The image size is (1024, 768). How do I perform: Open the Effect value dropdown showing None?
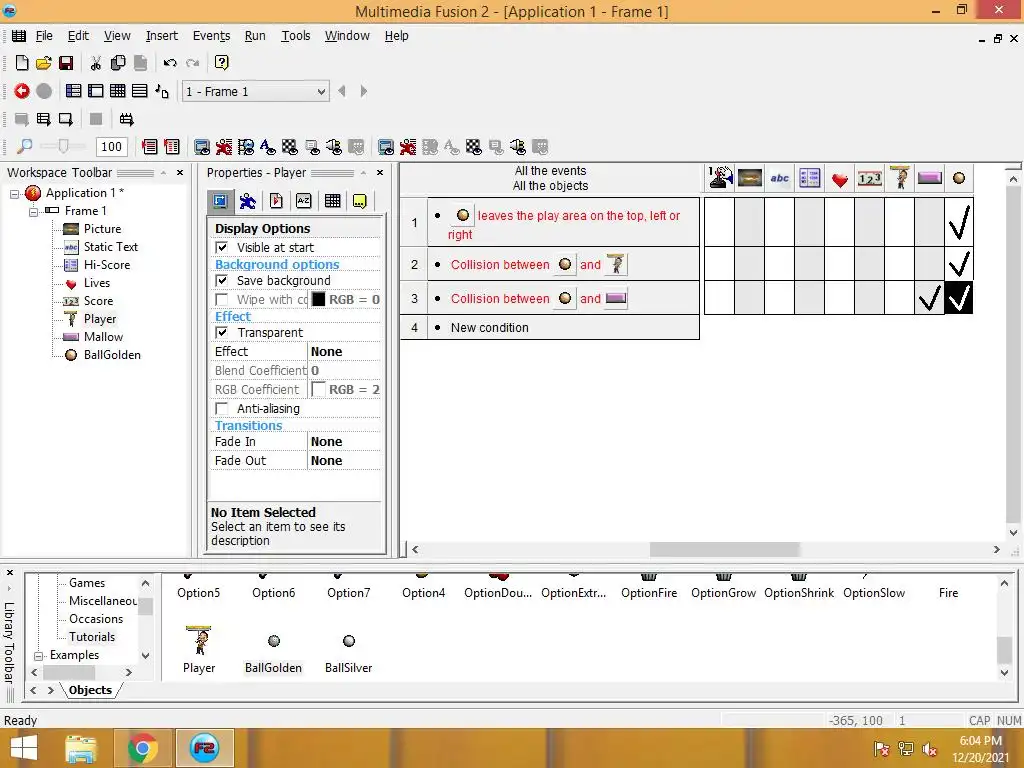click(344, 351)
